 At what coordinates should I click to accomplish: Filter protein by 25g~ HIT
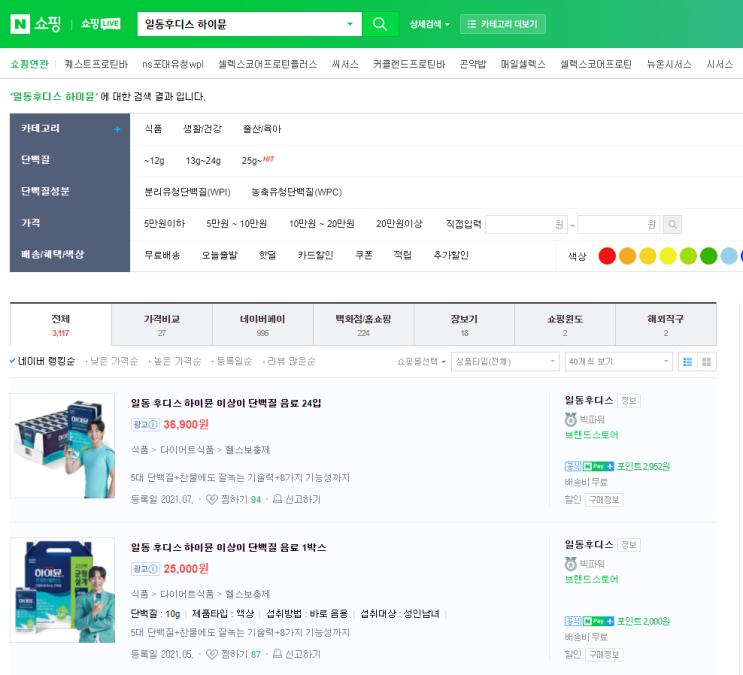tap(258, 160)
